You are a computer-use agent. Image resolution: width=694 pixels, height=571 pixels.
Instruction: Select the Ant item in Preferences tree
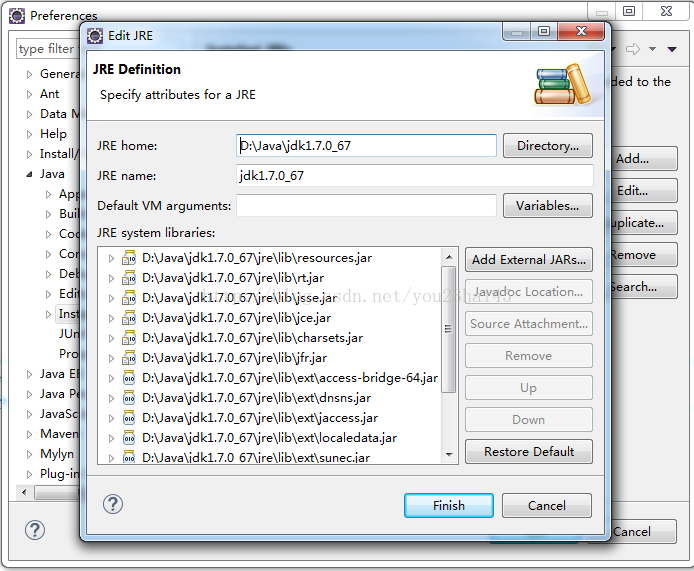pos(50,94)
